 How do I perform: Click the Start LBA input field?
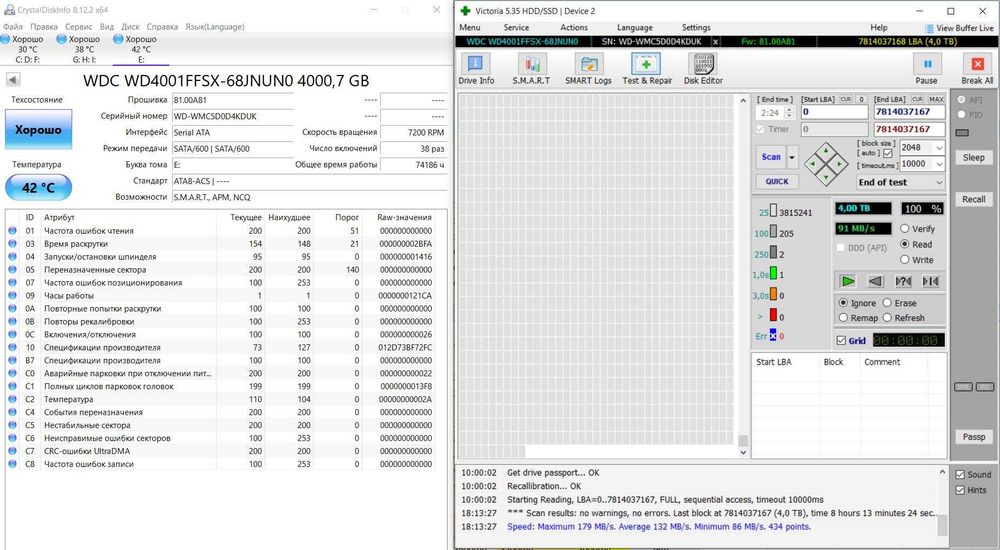point(834,112)
